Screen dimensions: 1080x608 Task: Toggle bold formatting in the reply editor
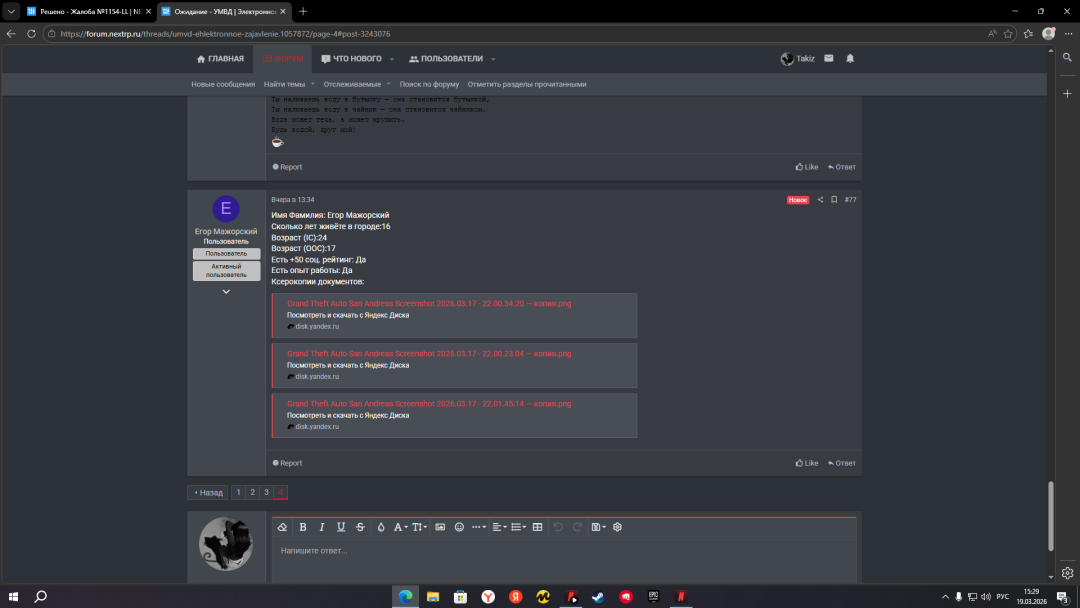click(x=302, y=527)
